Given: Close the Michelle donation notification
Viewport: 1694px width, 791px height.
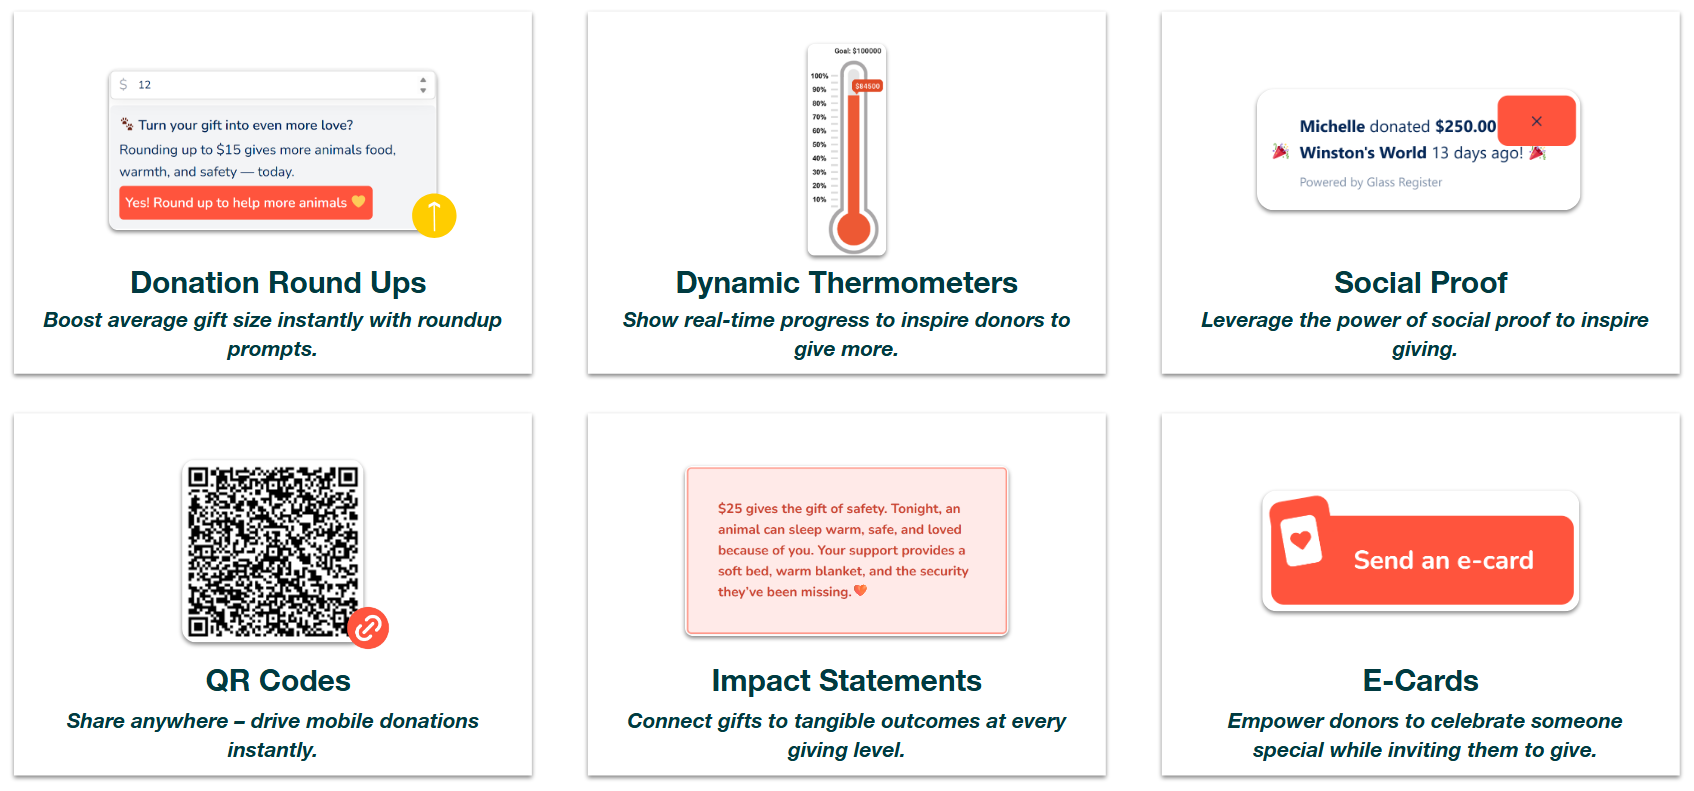Looking at the screenshot, I should click(x=1536, y=121).
